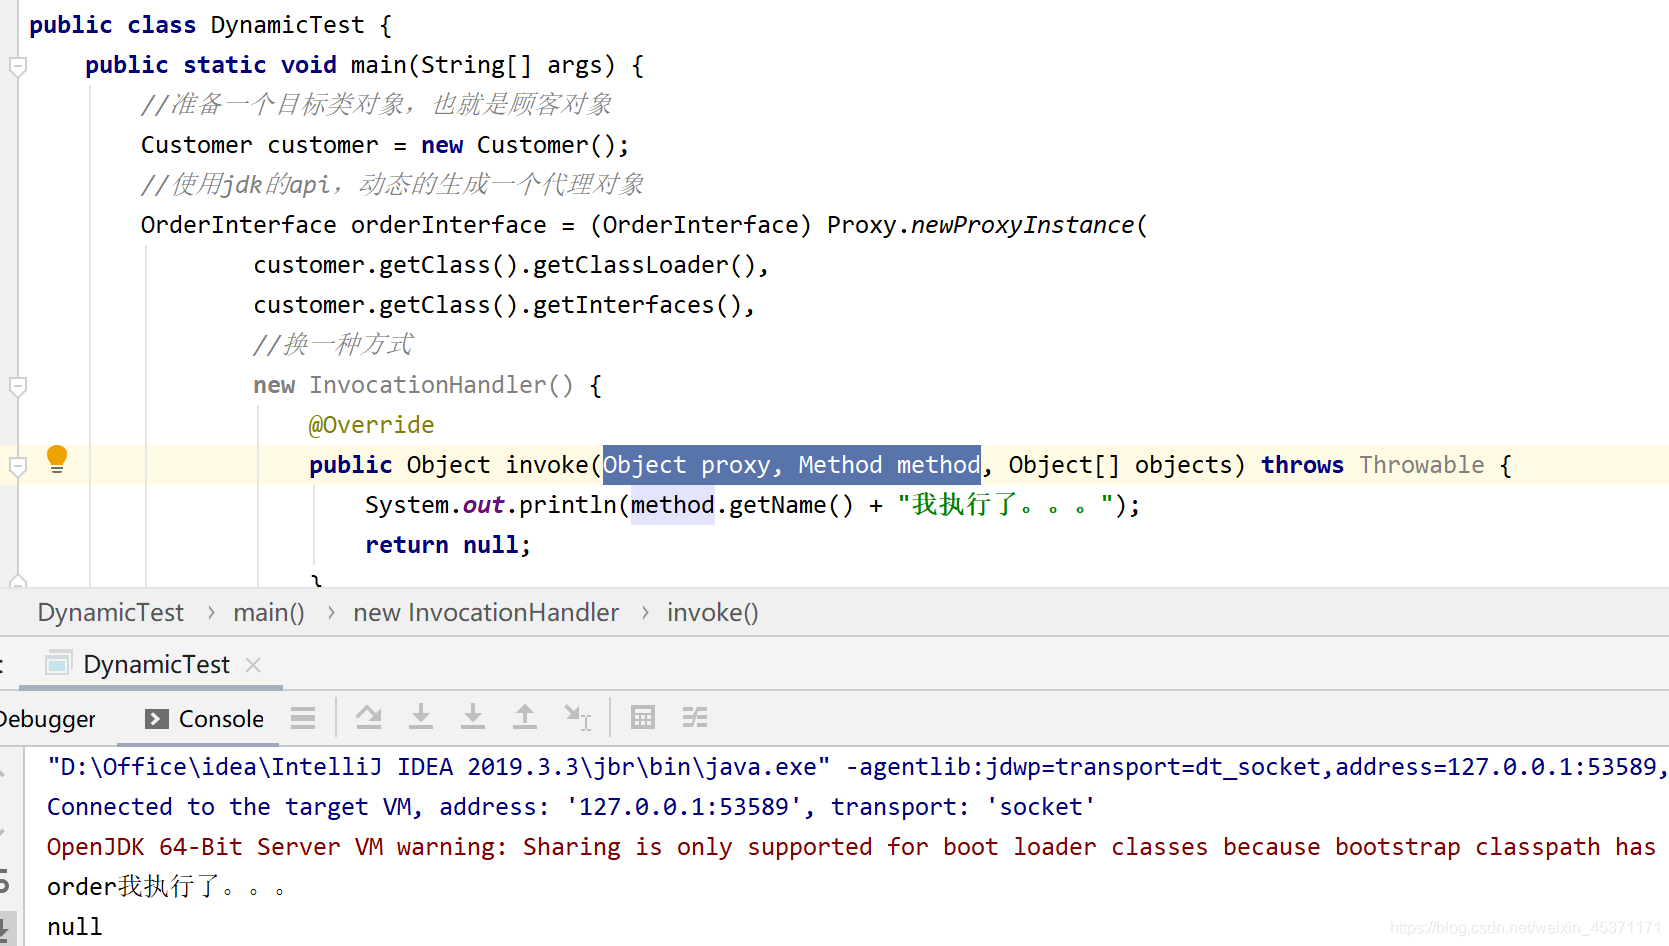The width and height of the screenshot is (1669, 946).
Task: Click main() in the breadcrumb bar
Action: (269, 613)
